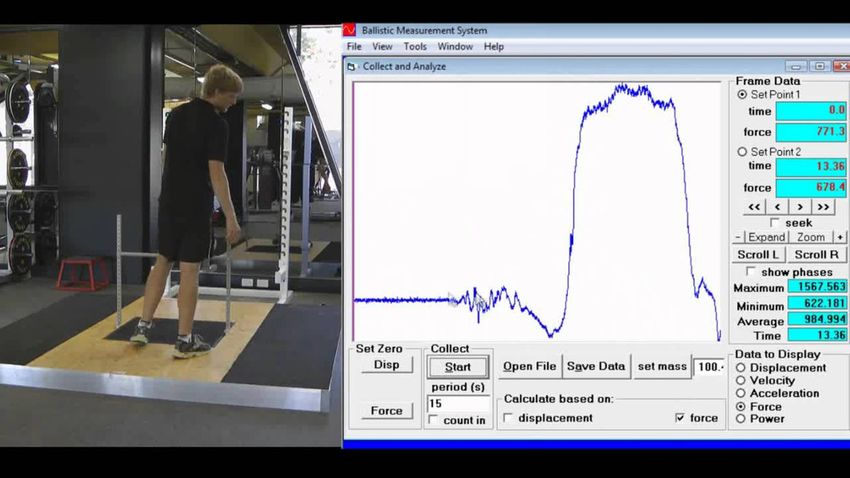
Task: Select Velocity as data to display
Action: coord(740,380)
